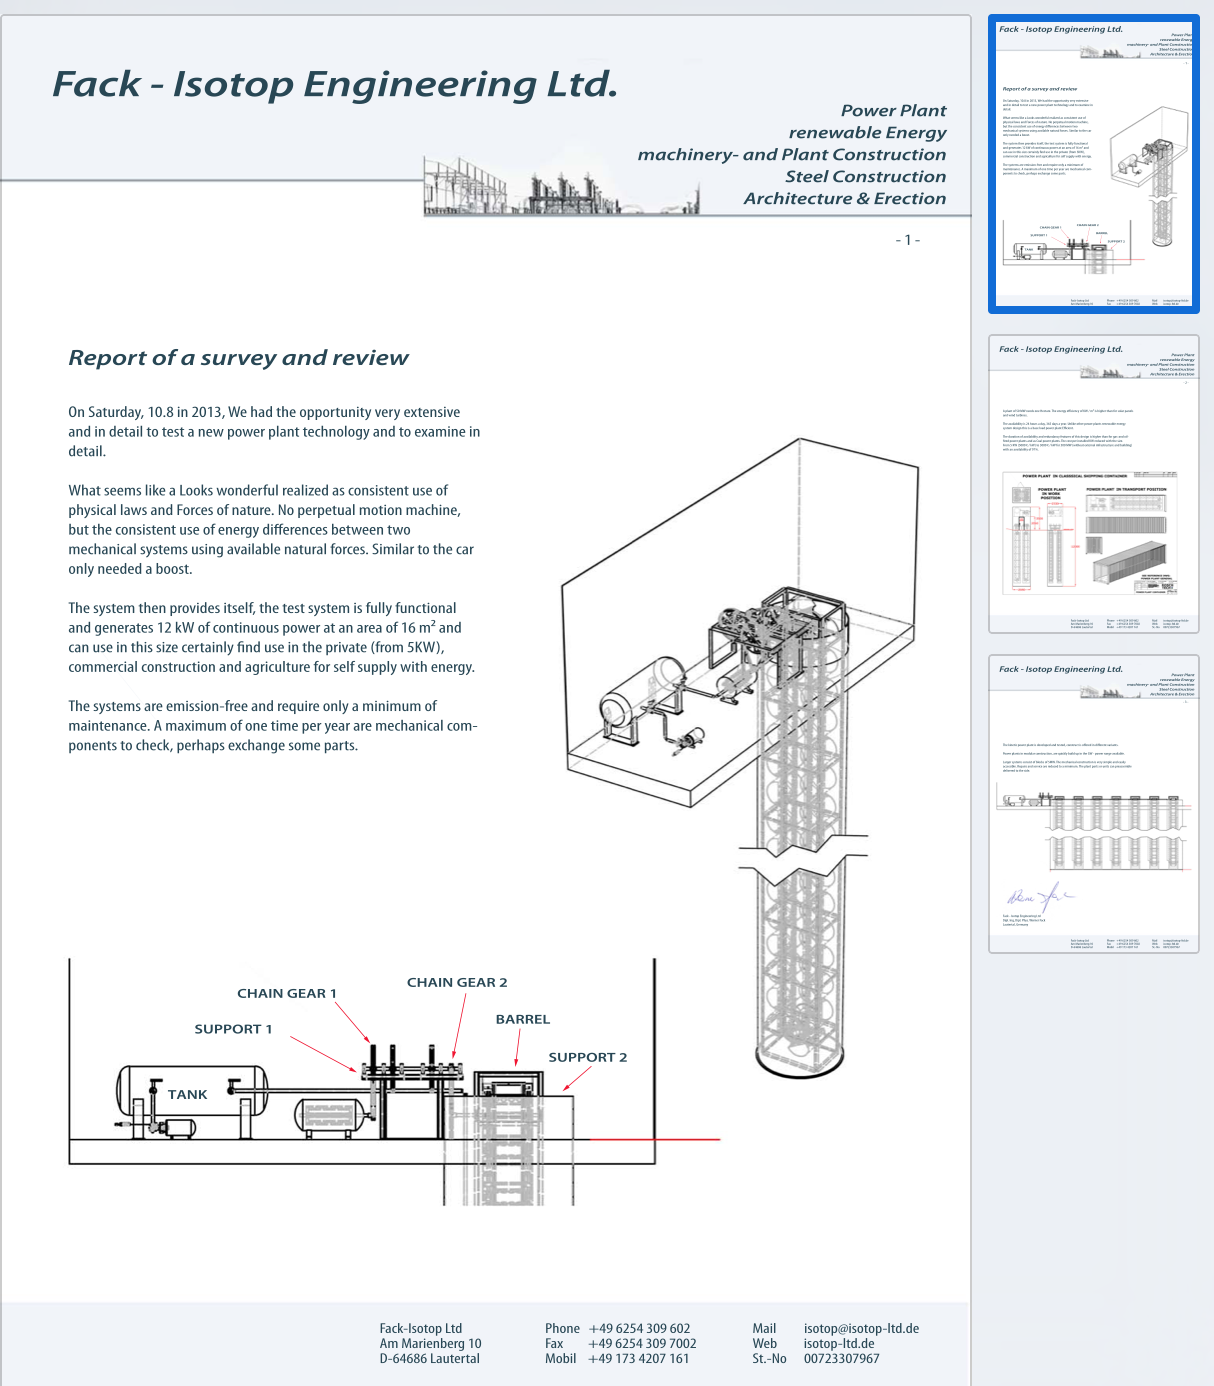Click the 'Am Marienberg 10' address line
The image size is (1214, 1386).
click(430, 1344)
